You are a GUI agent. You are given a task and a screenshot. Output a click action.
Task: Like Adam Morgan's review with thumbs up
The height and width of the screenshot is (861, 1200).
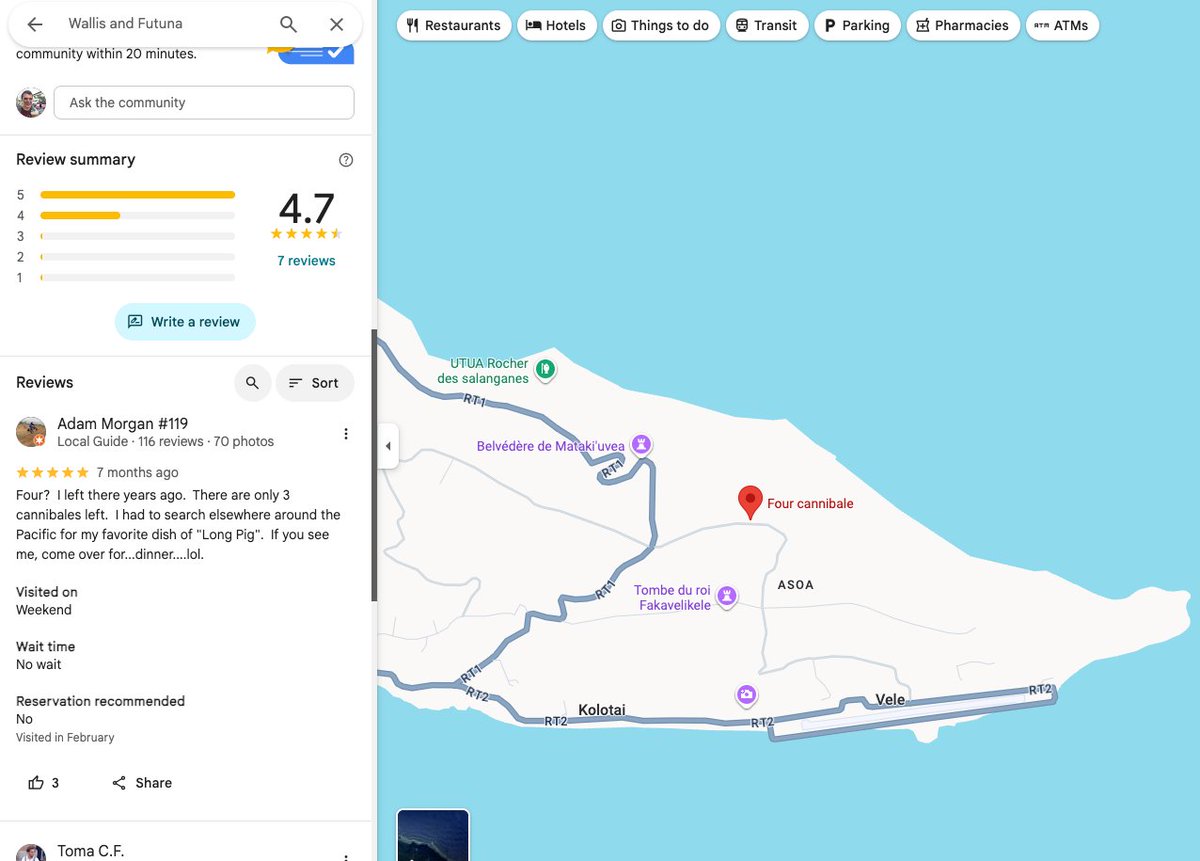pos(43,783)
